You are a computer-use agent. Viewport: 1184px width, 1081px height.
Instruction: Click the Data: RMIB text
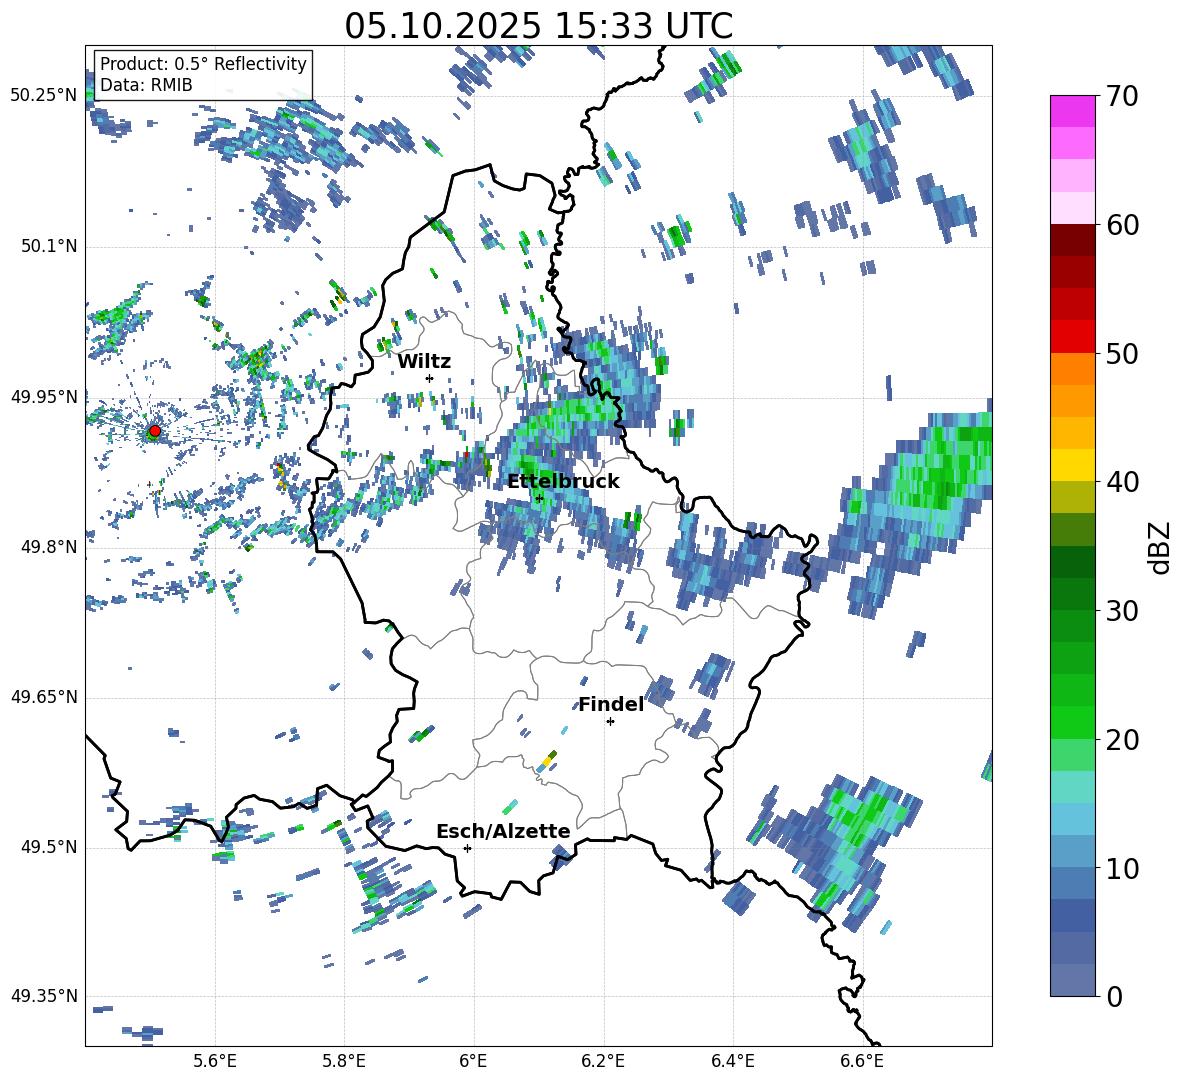(x=146, y=85)
